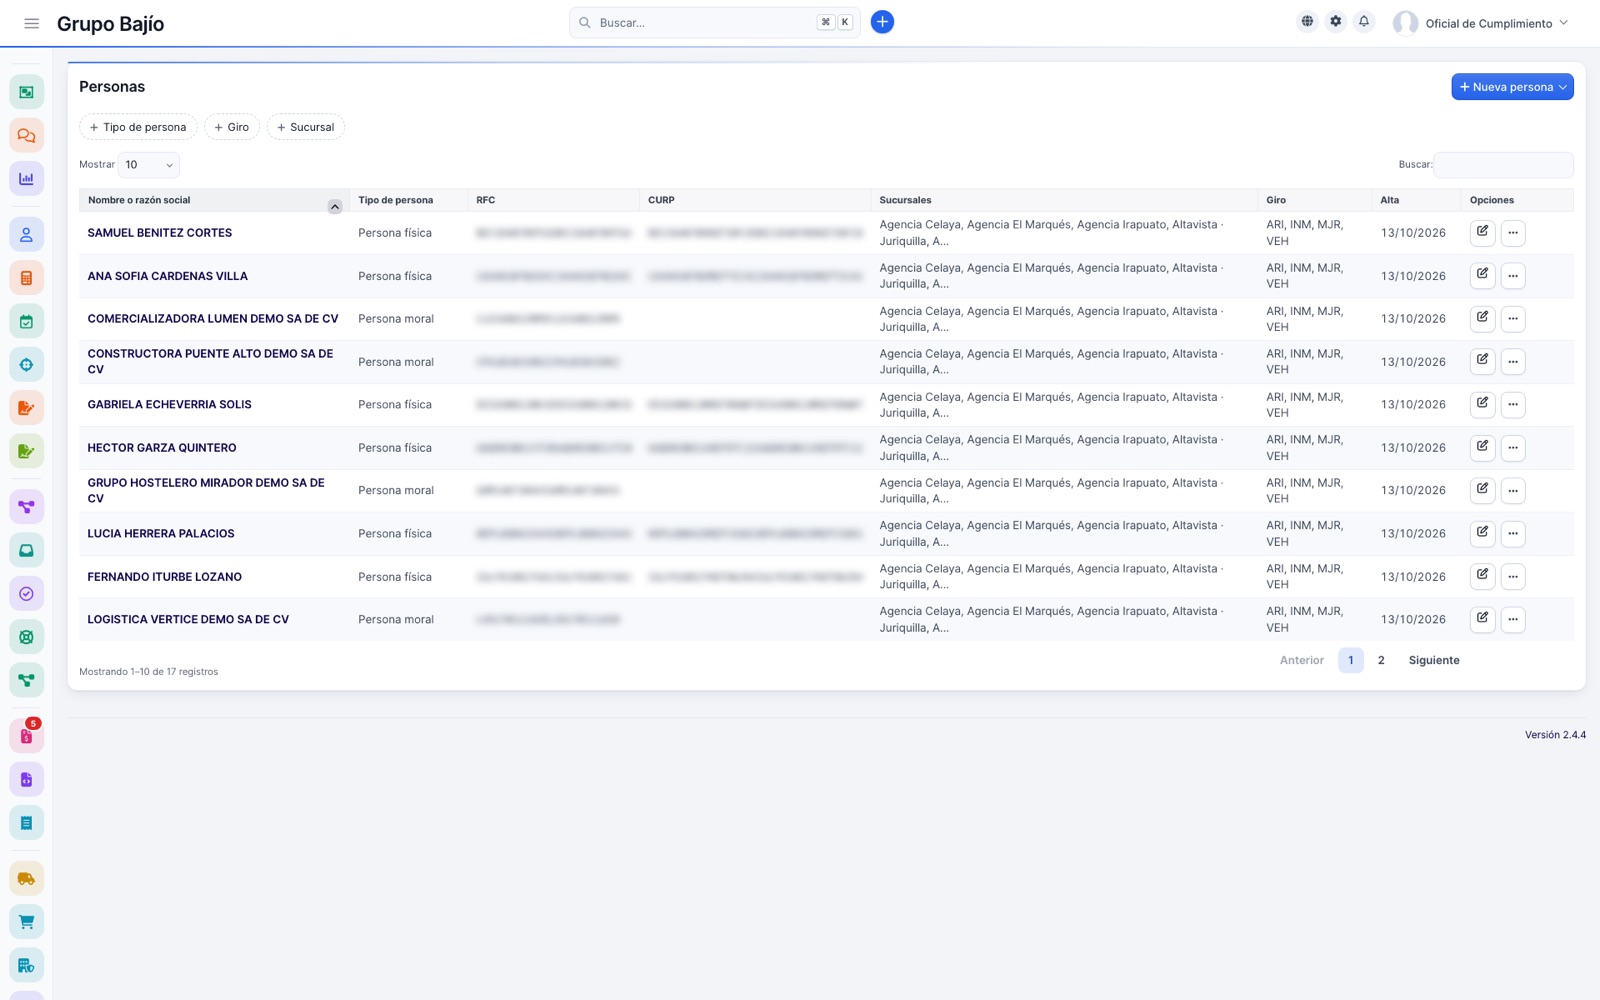Open Mostrar rows-per-page dropdown
1600x1000 pixels.
(x=149, y=165)
